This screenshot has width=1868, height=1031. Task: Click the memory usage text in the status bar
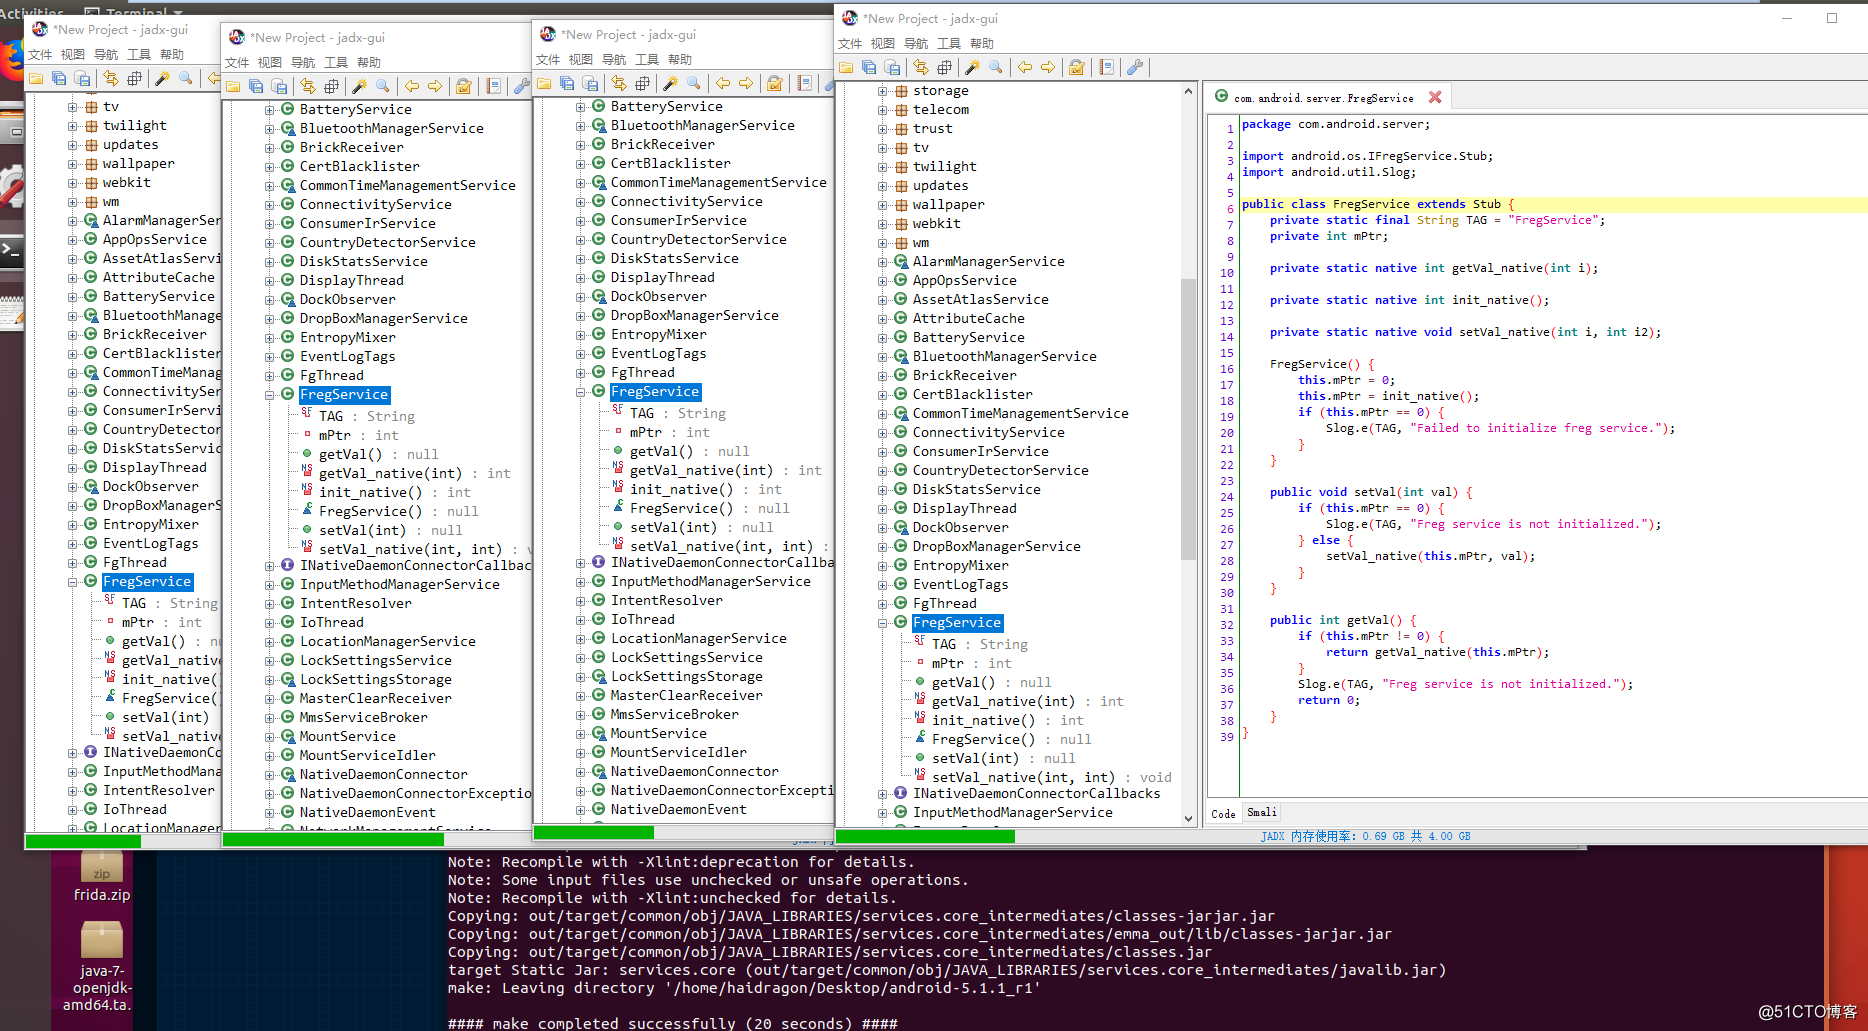click(x=1365, y=837)
